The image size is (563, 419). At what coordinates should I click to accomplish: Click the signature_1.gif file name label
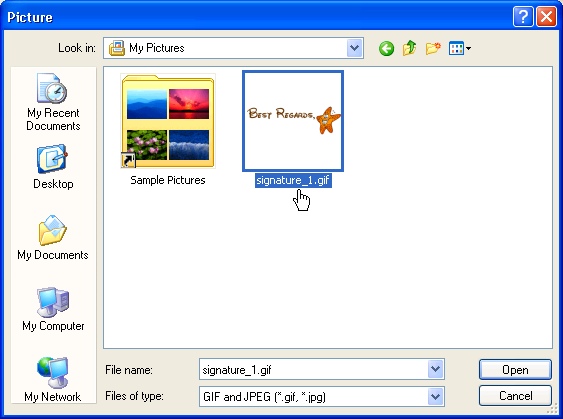tap(293, 180)
